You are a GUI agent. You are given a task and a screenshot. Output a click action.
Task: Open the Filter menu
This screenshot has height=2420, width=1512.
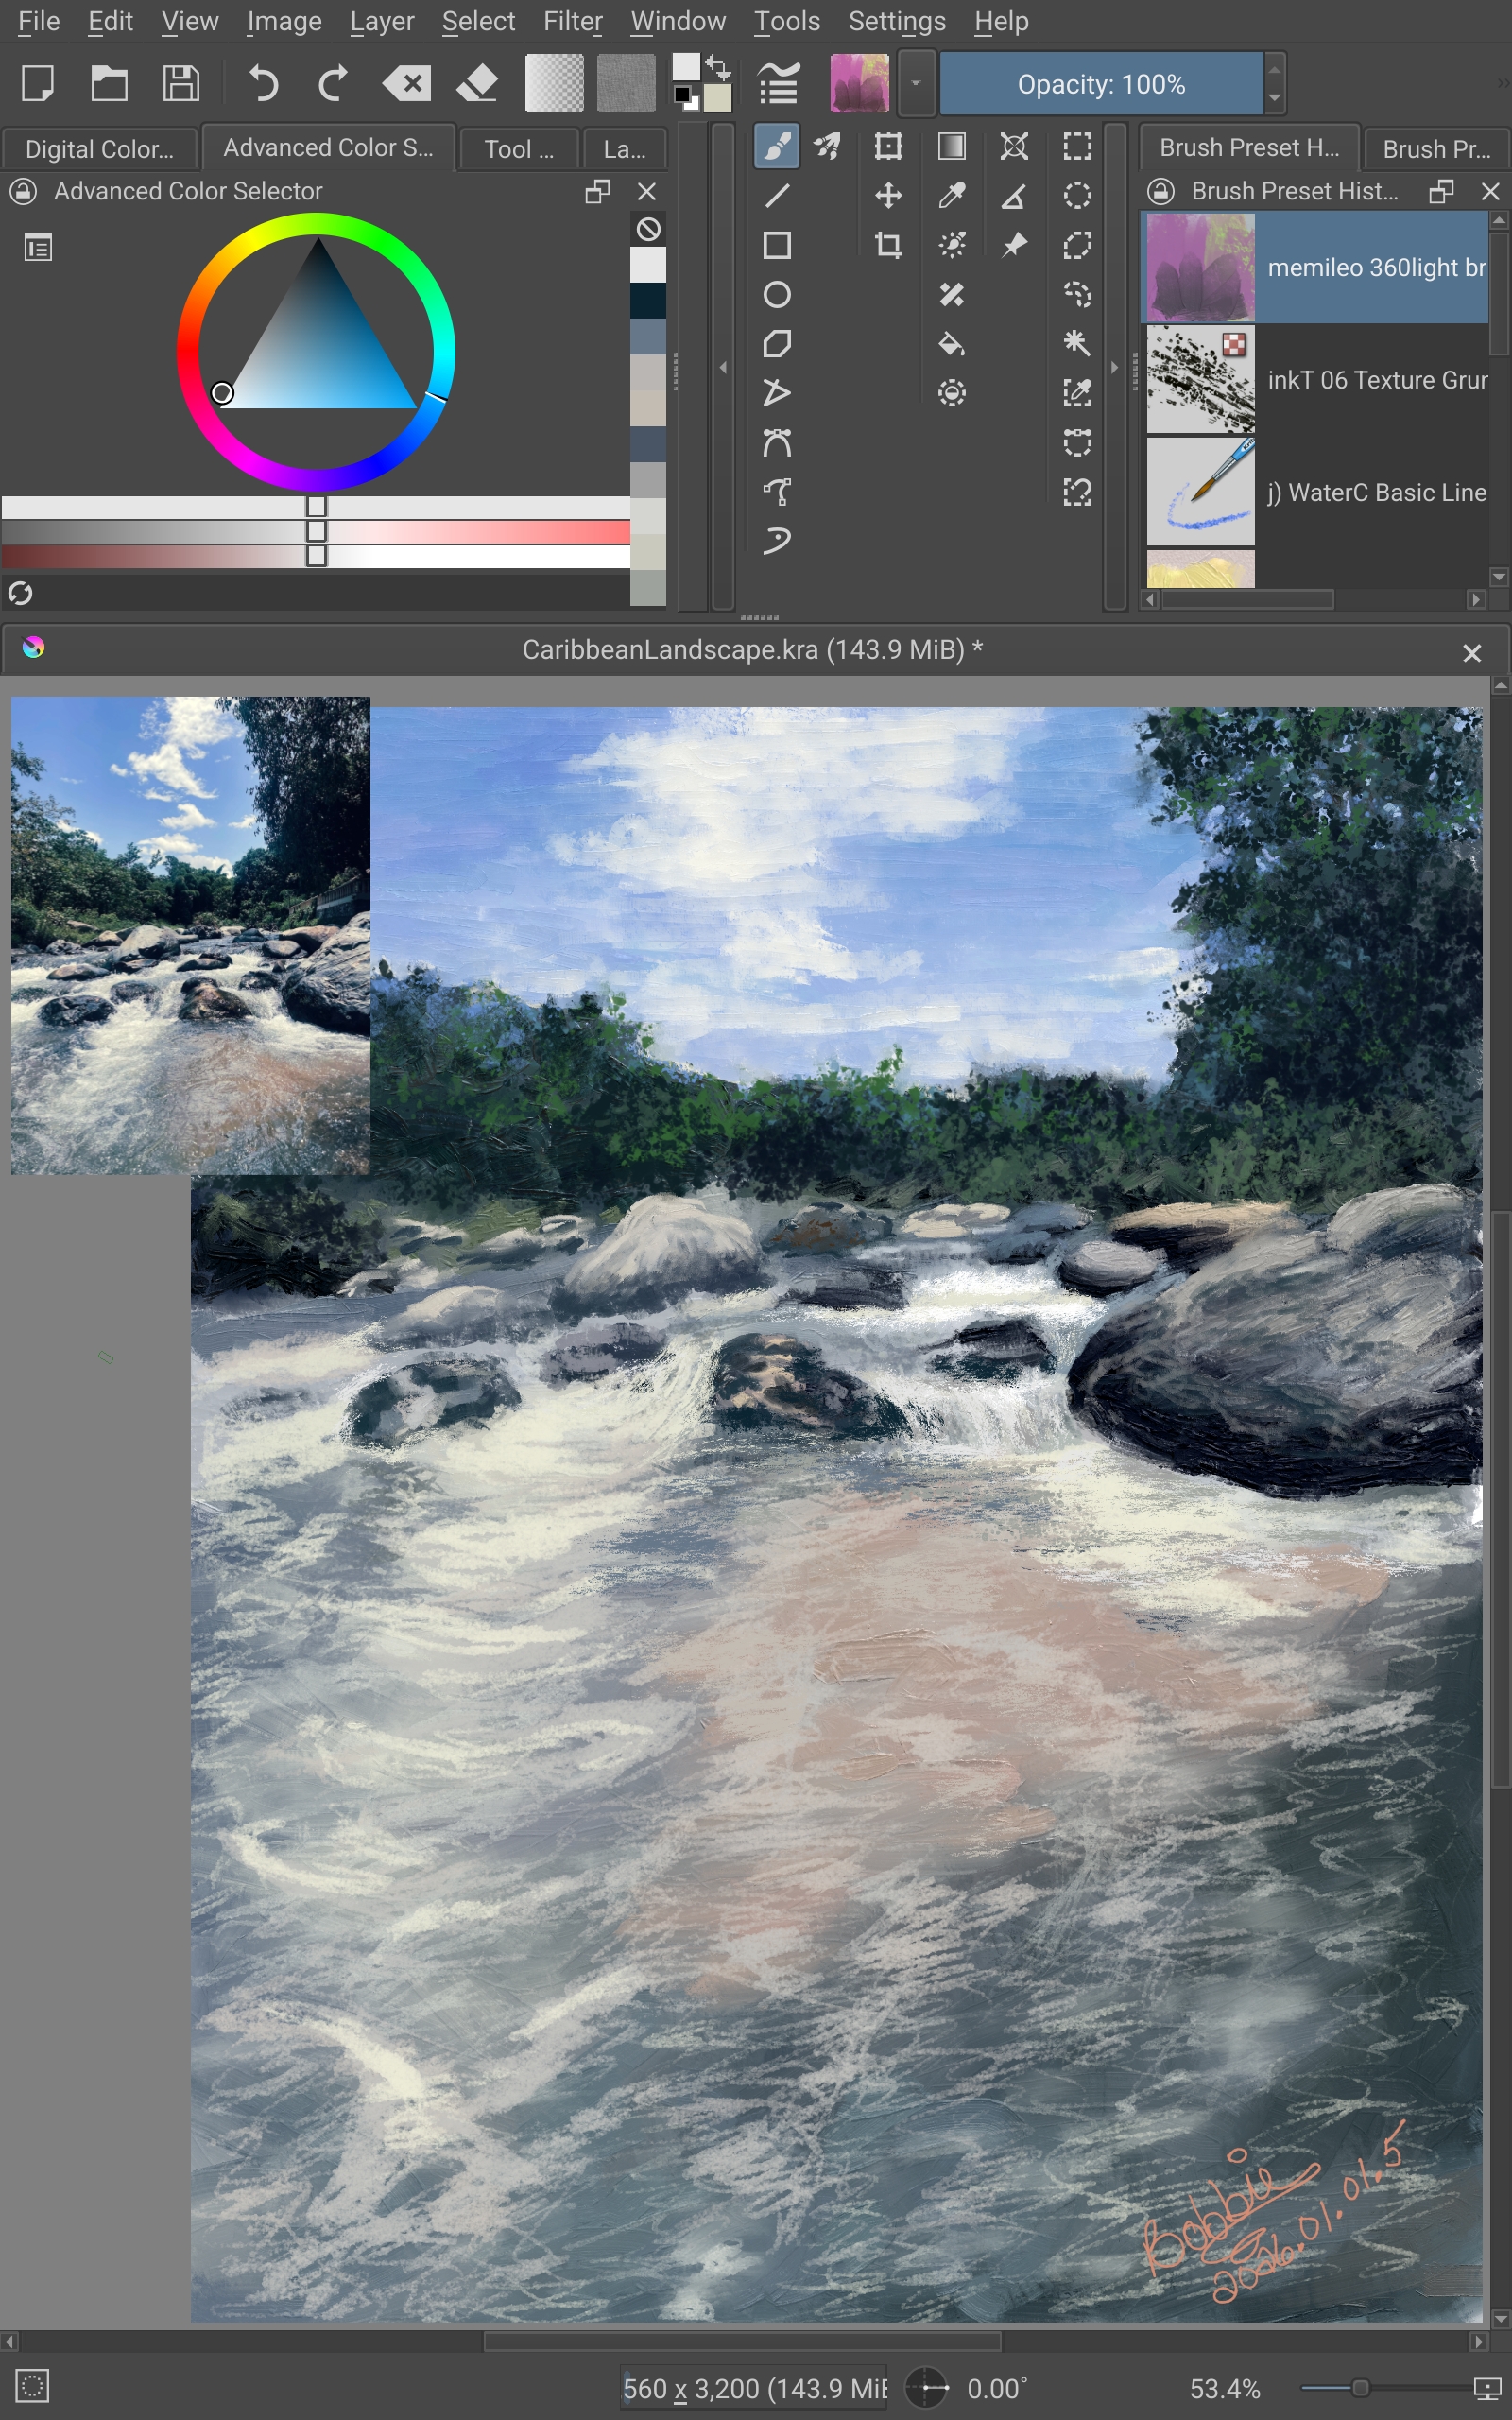572,21
